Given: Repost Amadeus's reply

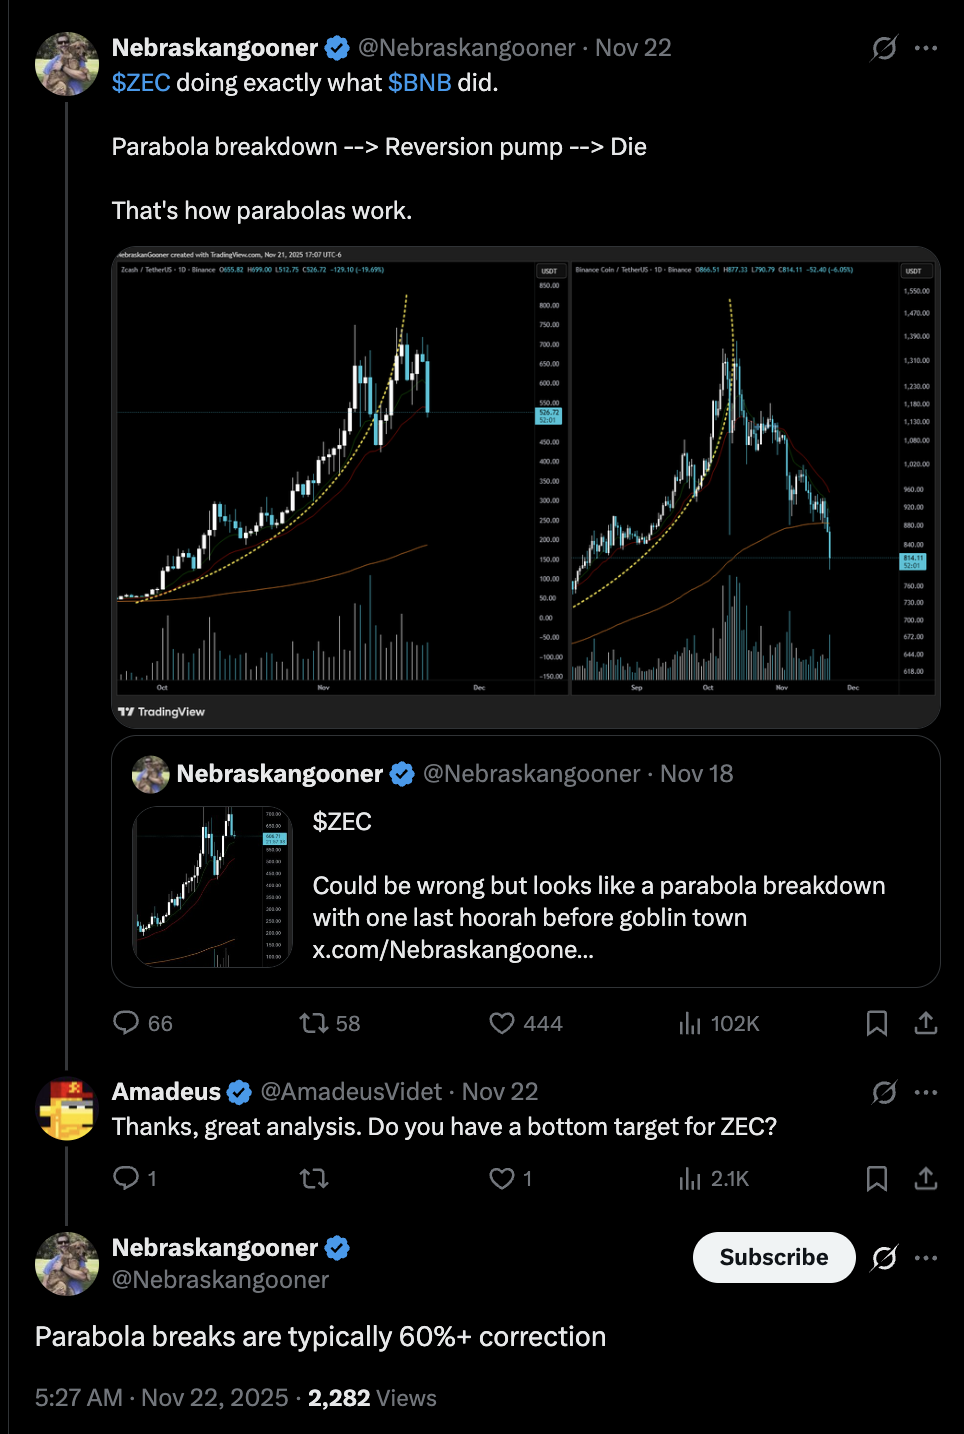Looking at the screenshot, I should [x=314, y=1178].
